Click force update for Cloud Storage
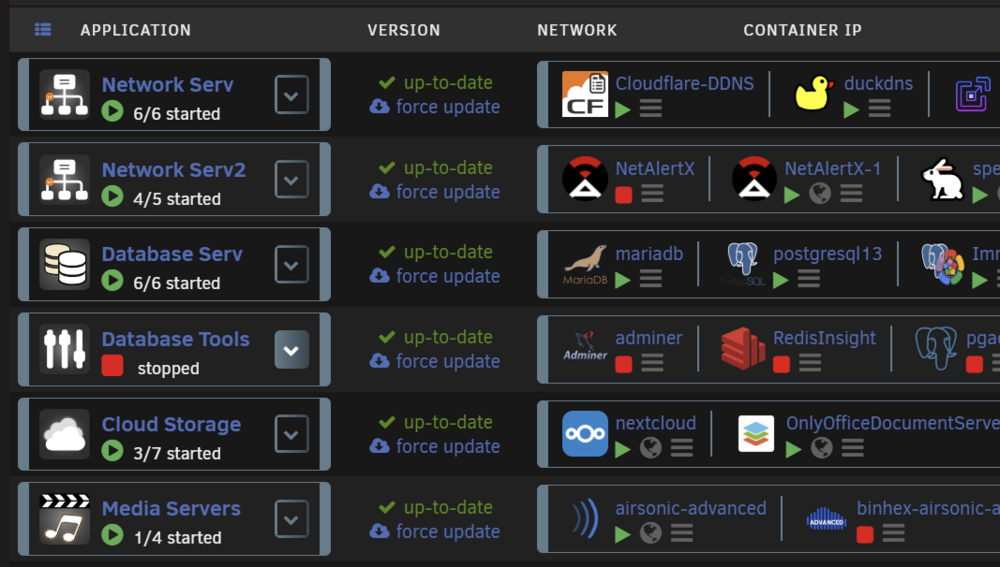The width and height of the screenshot is (1000, 567). coord(435,446)
